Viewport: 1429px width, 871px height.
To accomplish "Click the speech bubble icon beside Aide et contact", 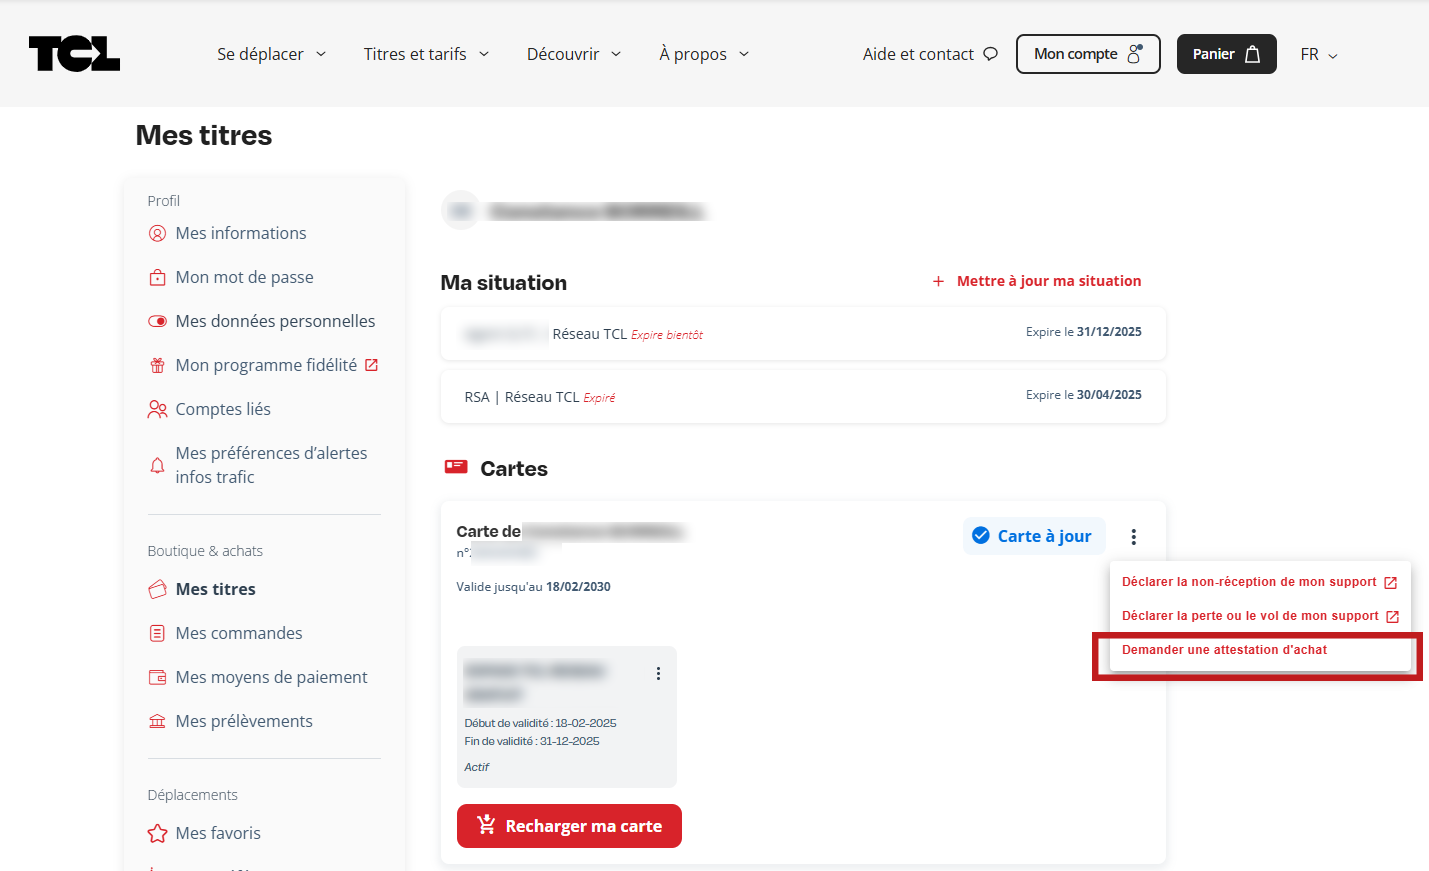I will click(x=990, y=54).
